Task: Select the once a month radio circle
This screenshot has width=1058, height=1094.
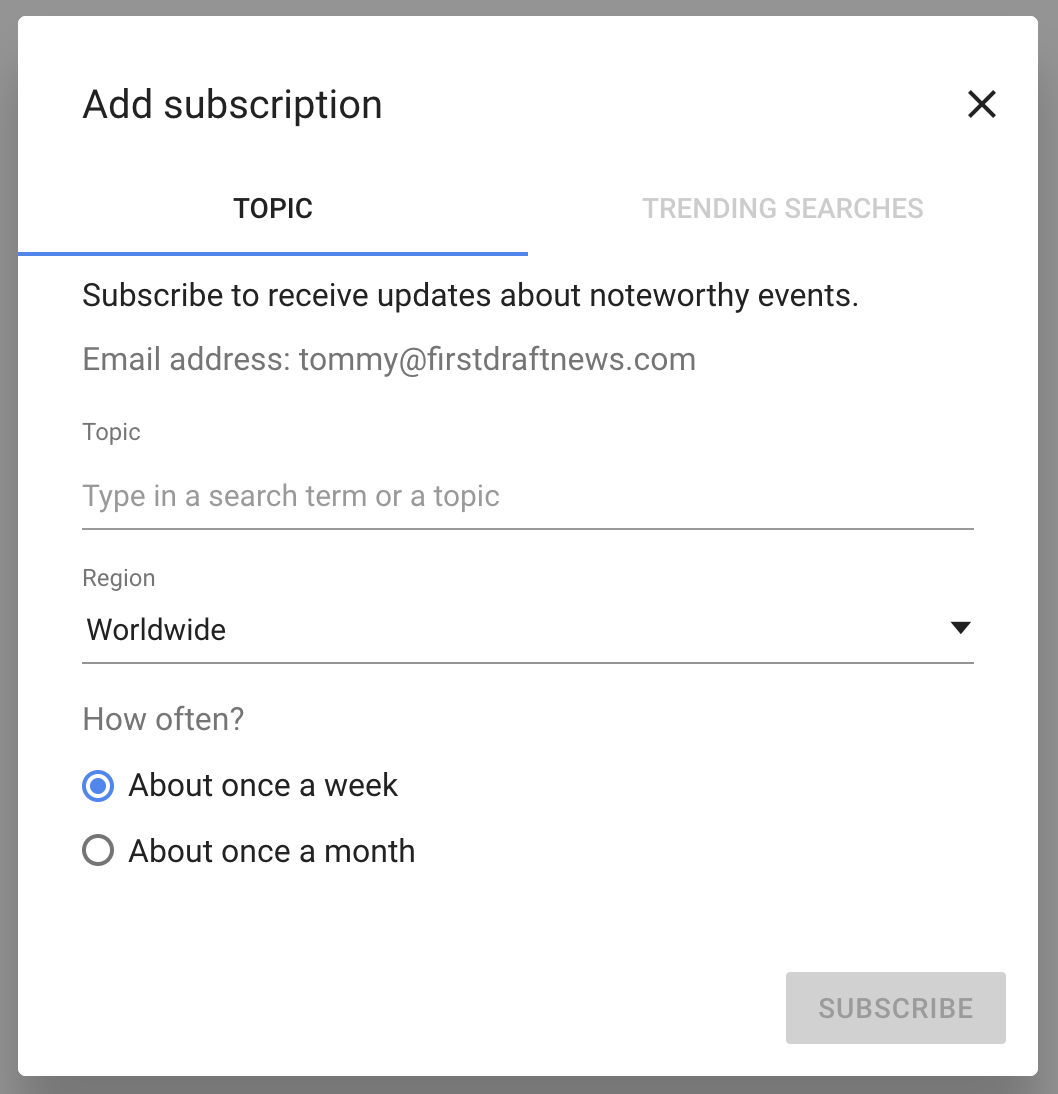Action: (x=98, y=851)
